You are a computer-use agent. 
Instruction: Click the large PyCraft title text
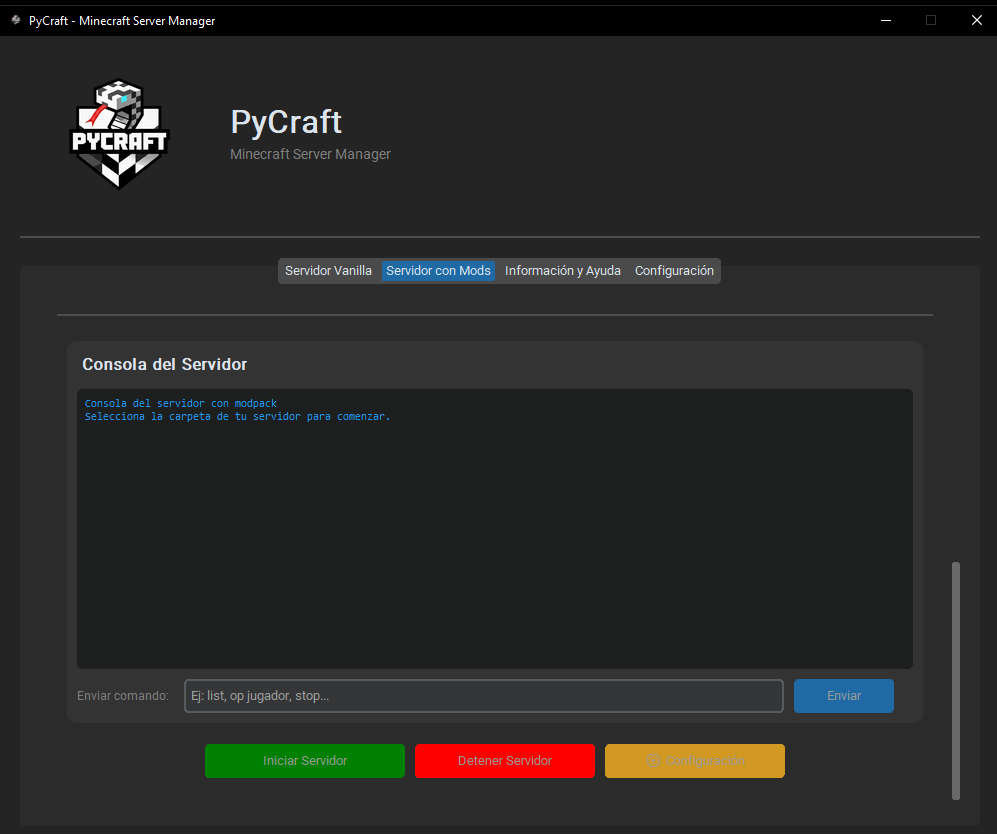(286, 122)
